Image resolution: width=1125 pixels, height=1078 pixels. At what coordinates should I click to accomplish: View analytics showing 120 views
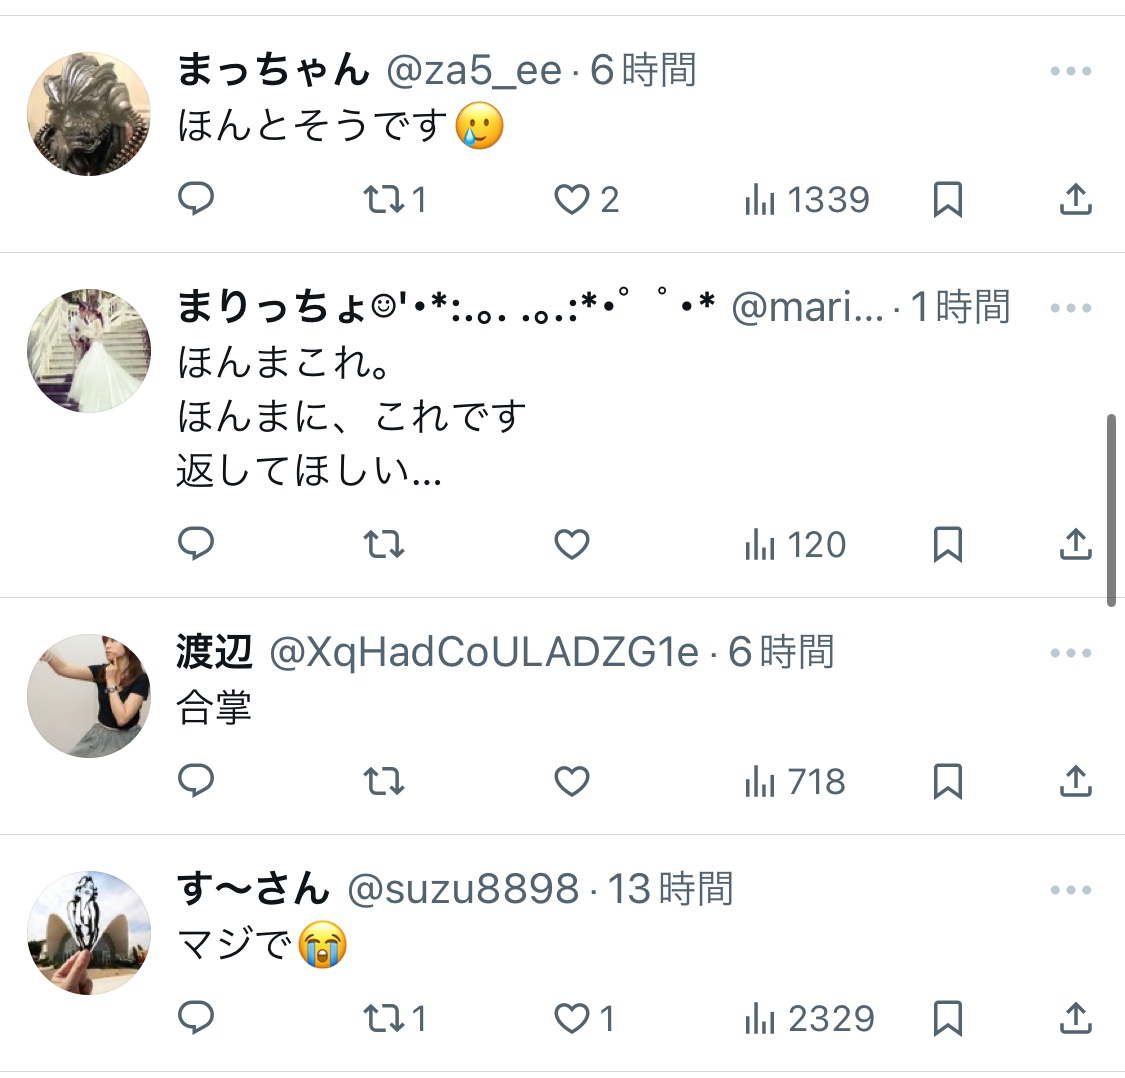pos(796,545)
